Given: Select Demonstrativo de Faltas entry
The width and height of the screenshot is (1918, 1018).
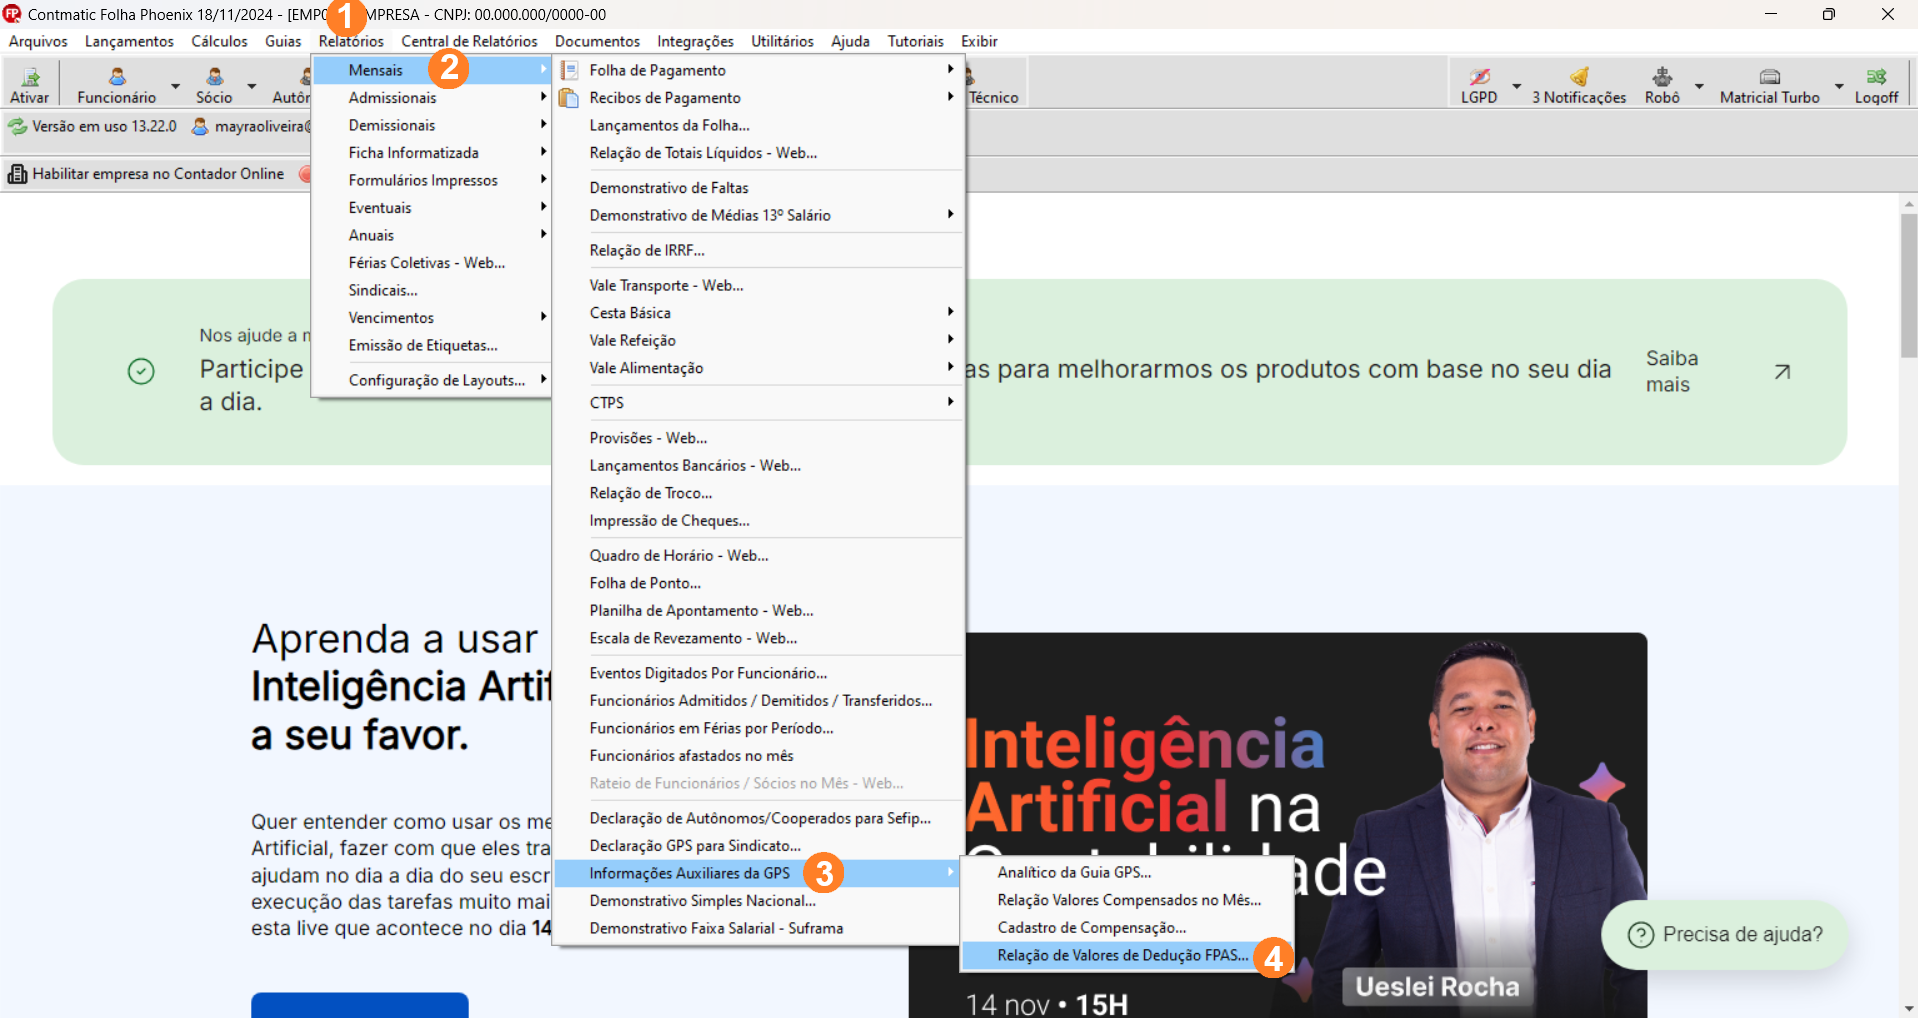Looking at the screenshot, I should 759,188.
